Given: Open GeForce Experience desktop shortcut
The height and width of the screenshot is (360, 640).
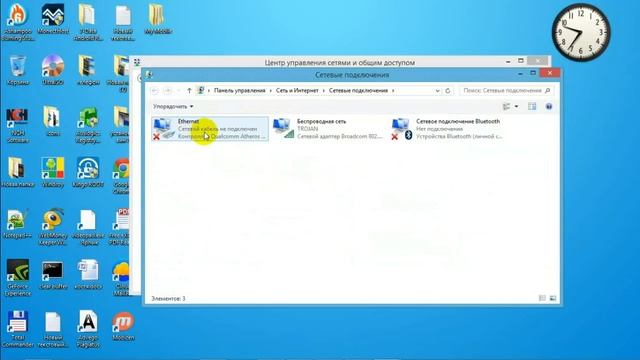Looking at the screenshot, I should pyautogui.click(x=18, y=278).
